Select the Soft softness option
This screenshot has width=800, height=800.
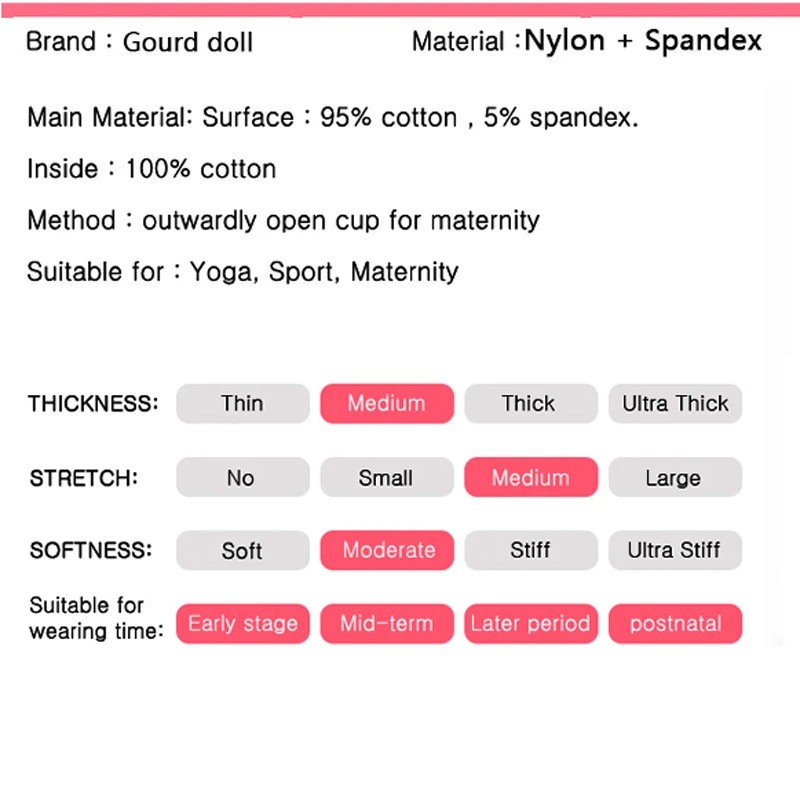(243, 551)
